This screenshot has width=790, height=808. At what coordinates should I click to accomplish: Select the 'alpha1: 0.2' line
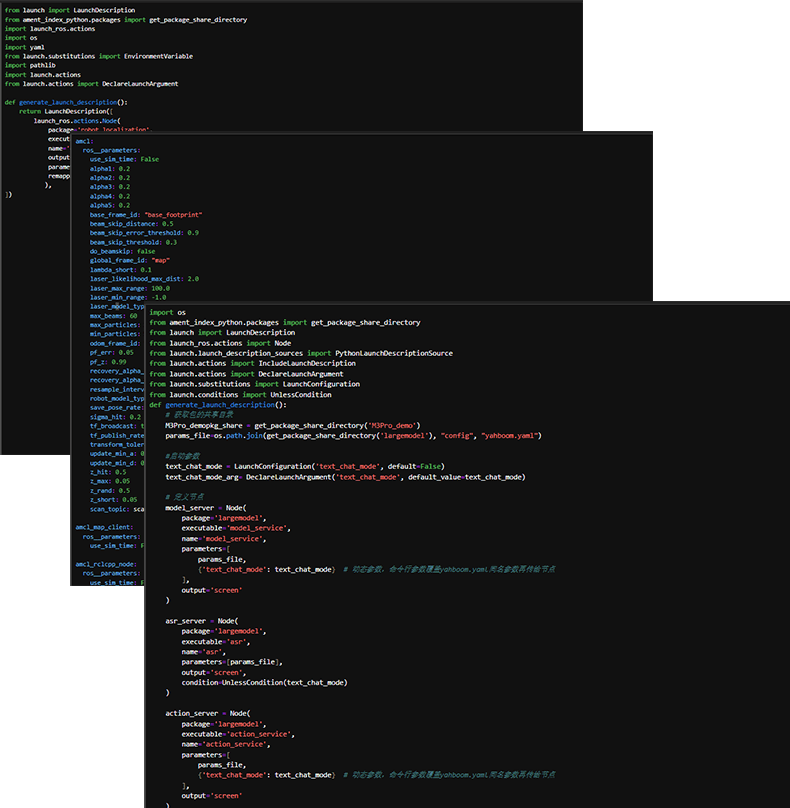110,169
